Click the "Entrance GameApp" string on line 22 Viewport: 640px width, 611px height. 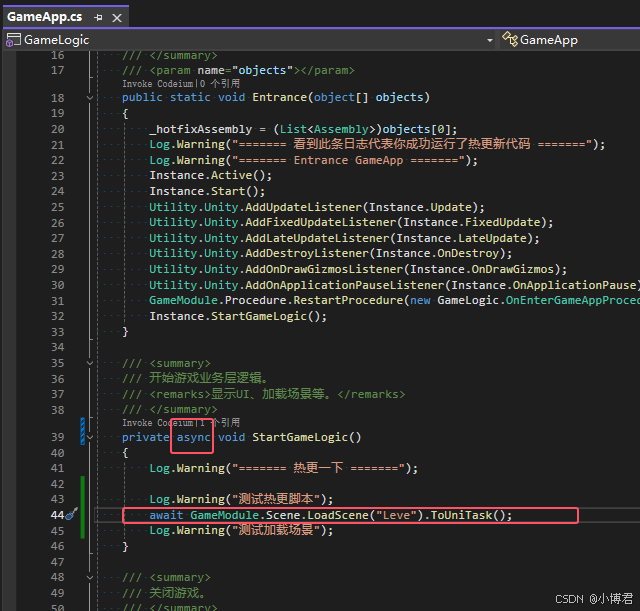[348, 160]
